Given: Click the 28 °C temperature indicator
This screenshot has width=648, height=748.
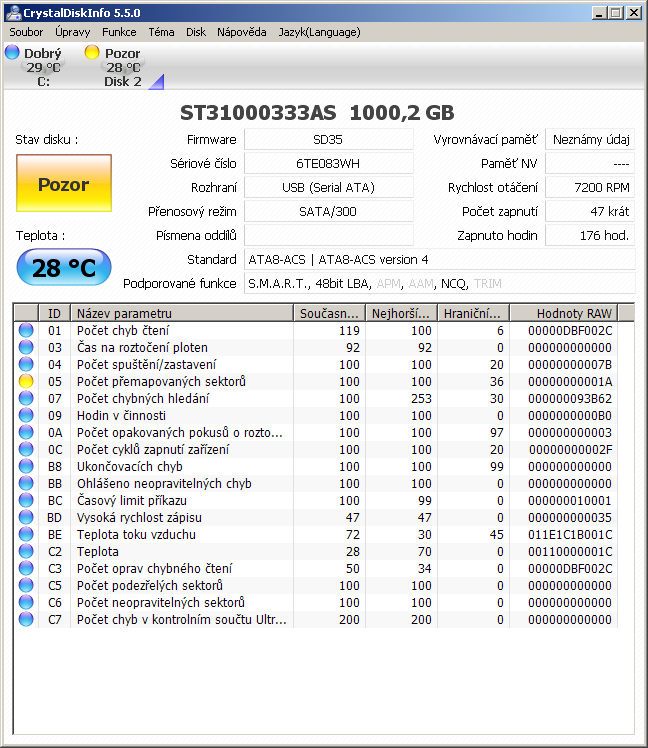Looking at the screenshot, I should click(x=64, y=267).
